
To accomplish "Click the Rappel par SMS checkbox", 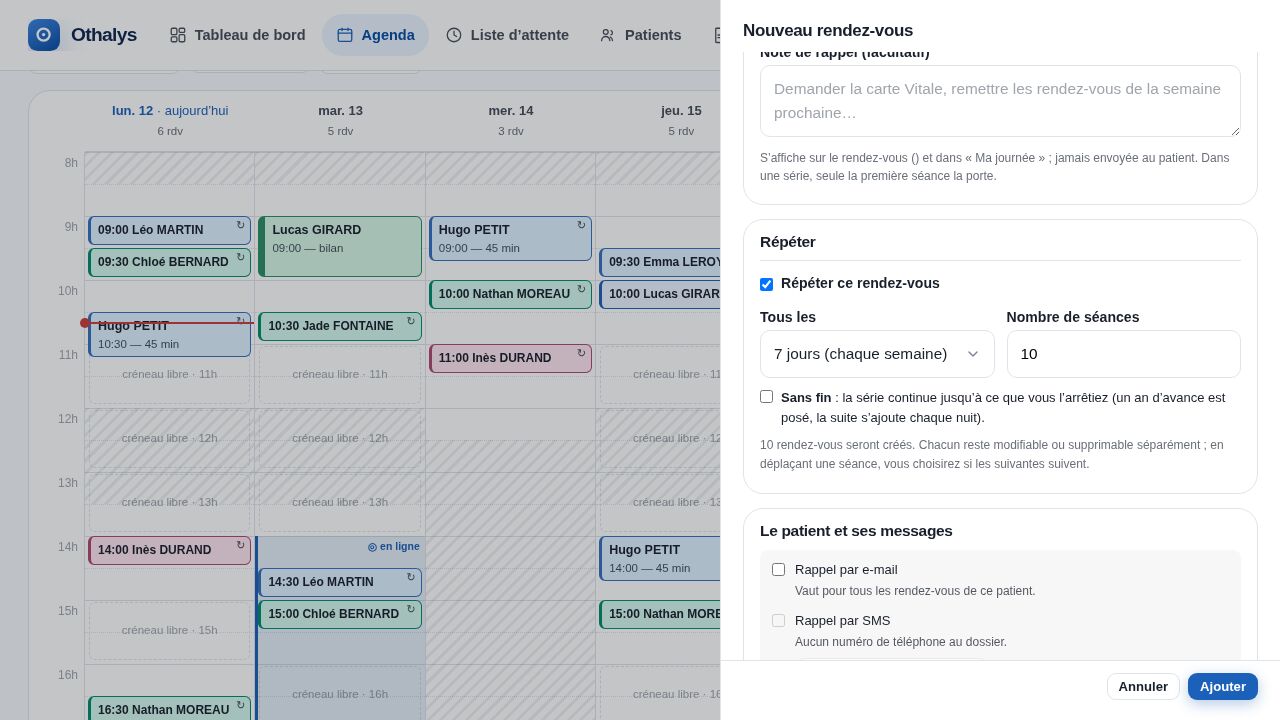I will (x=778, y=621).
